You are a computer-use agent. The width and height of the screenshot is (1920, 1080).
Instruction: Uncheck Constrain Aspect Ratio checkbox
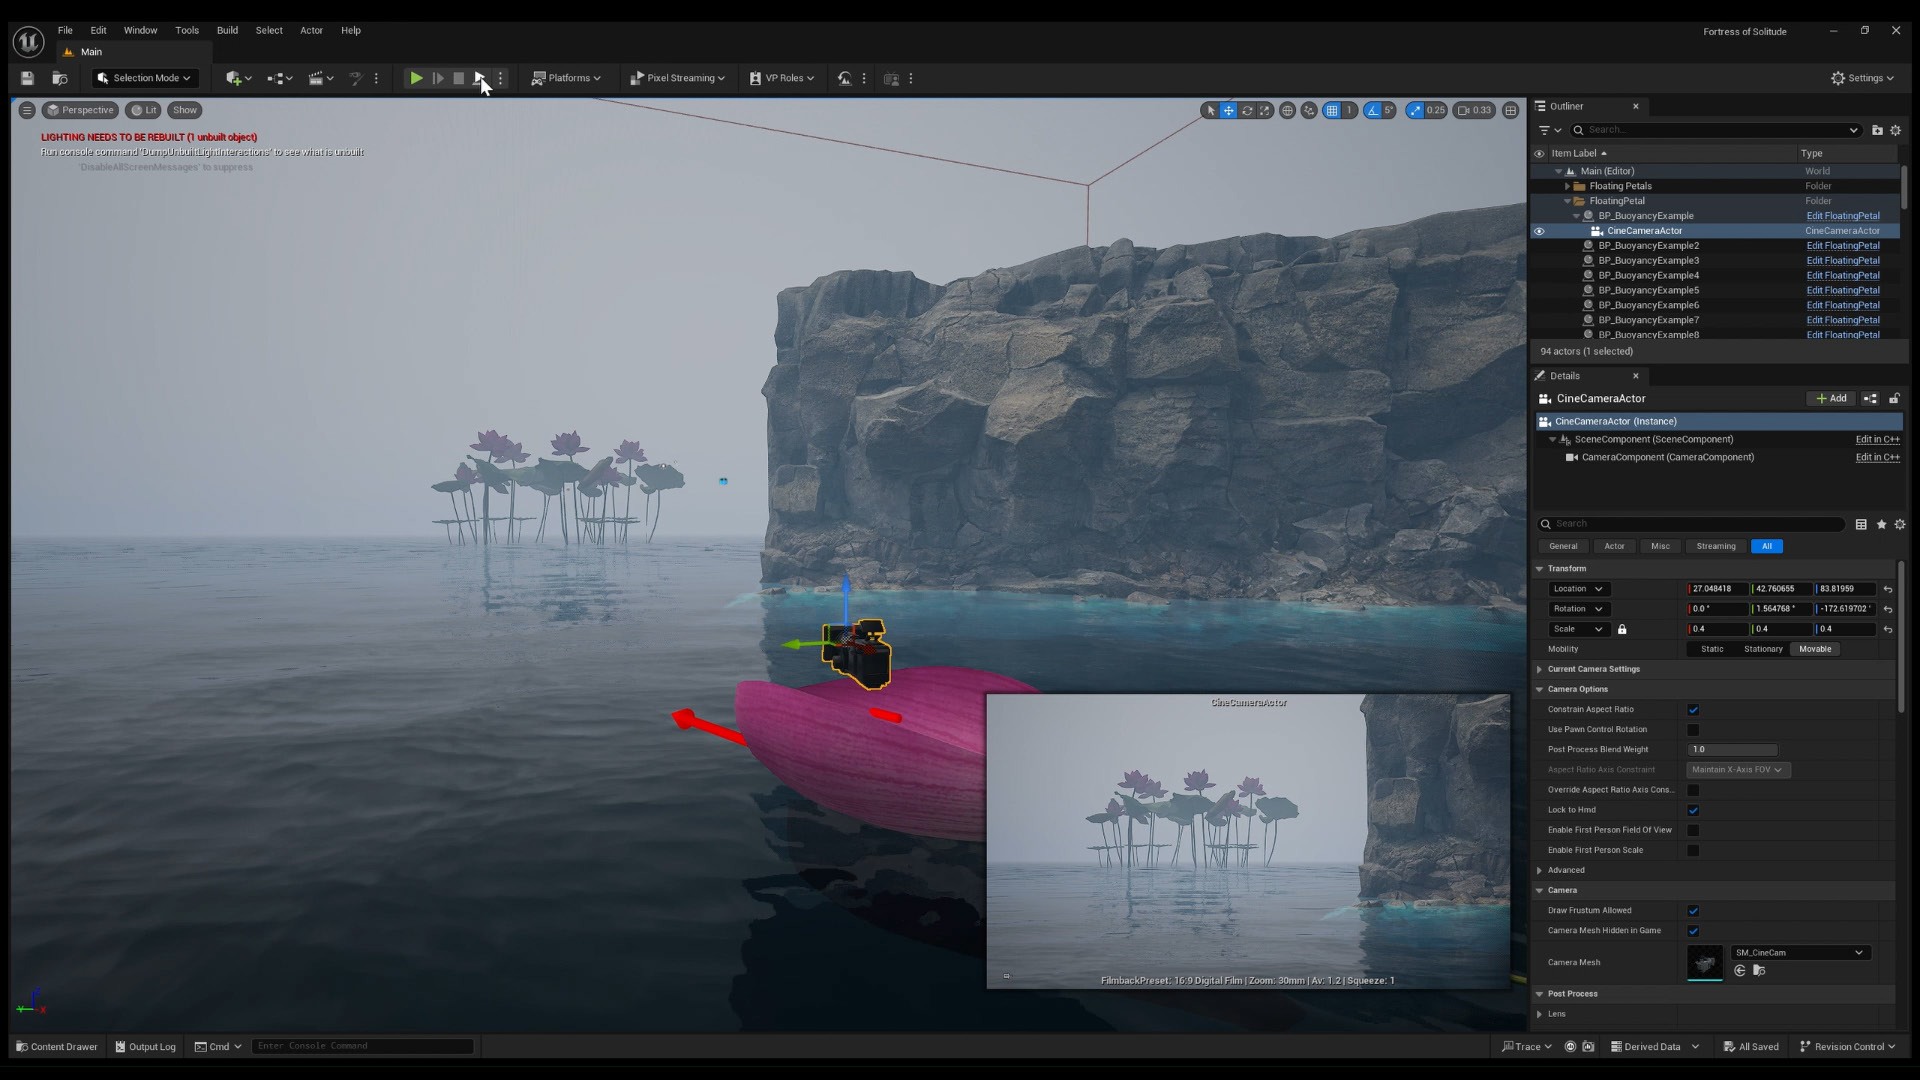(x=1693, y=710)
